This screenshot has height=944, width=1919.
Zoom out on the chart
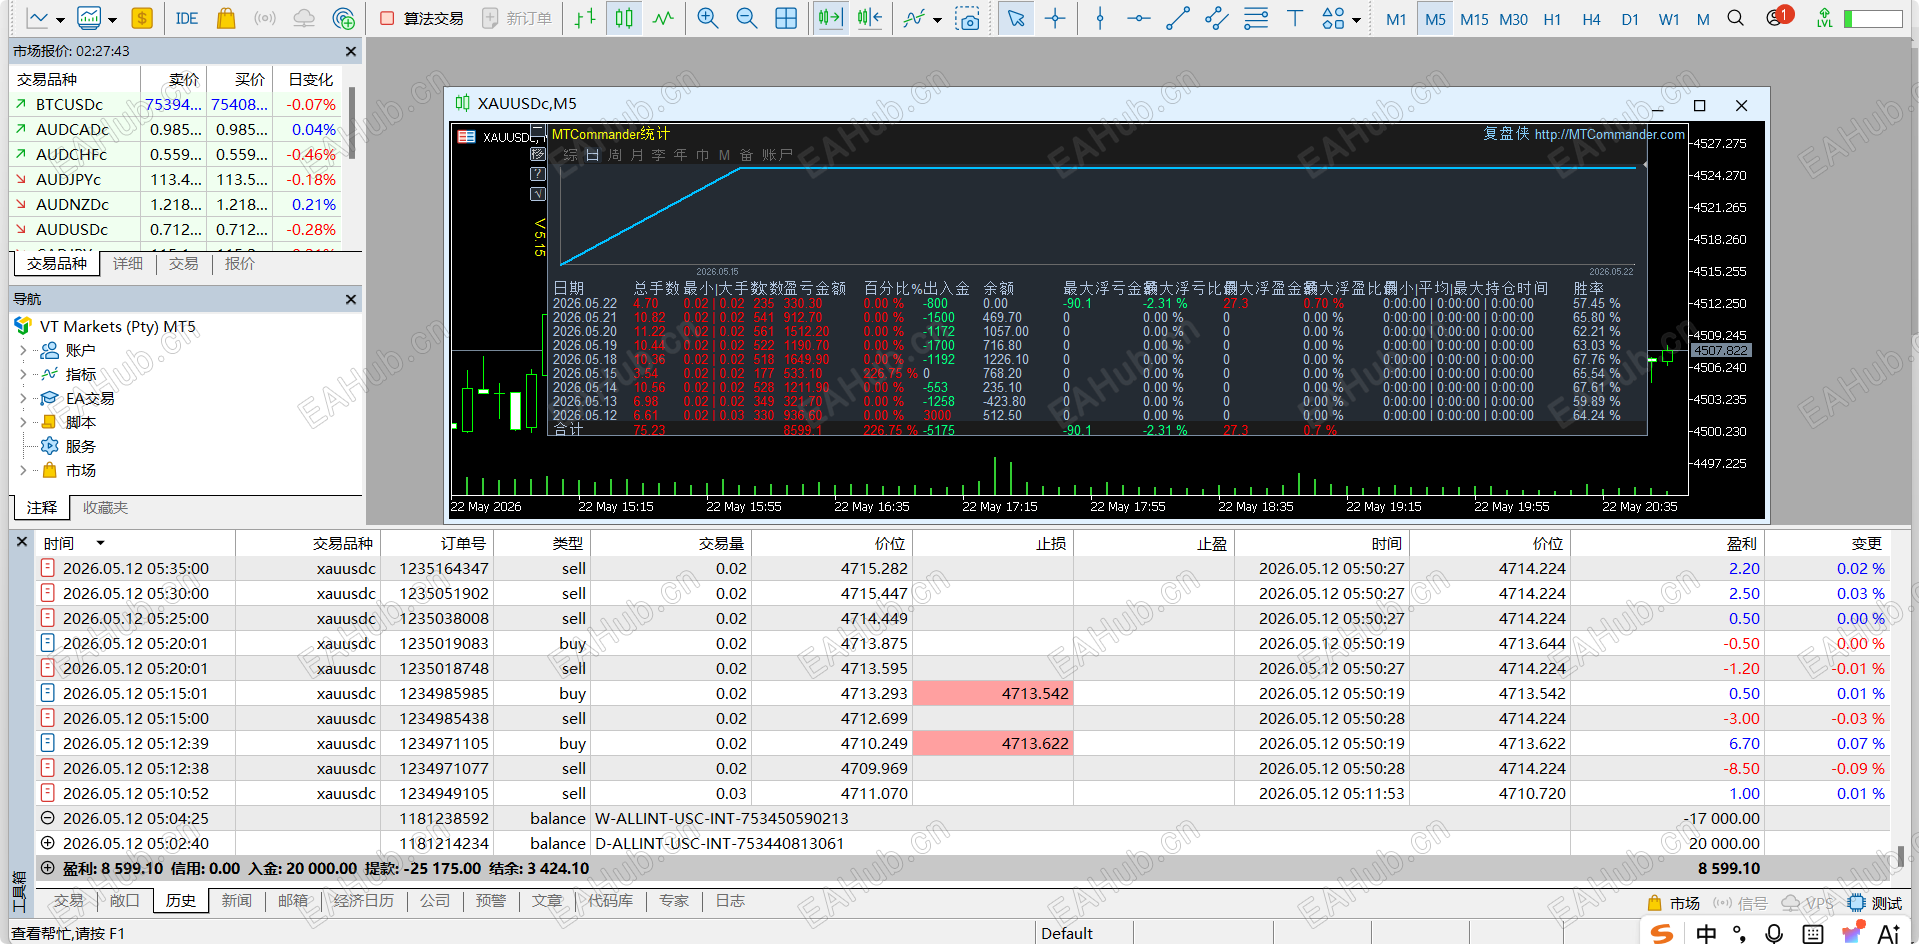pyautogui.click(x=747, y=18)
